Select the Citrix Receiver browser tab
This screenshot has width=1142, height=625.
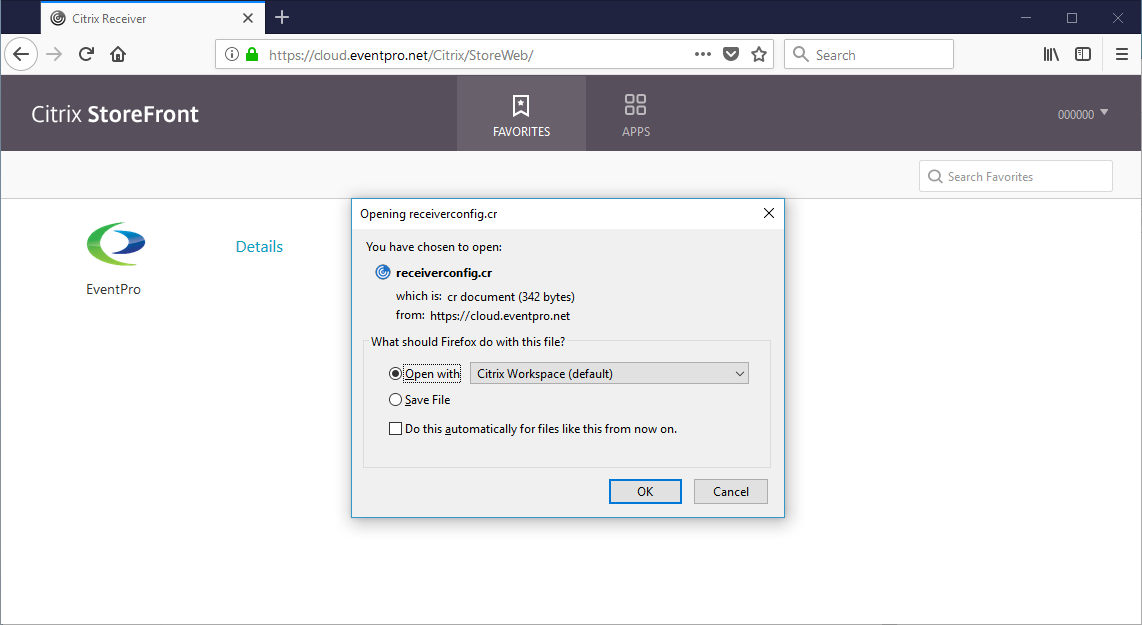(x=153, y=18)
